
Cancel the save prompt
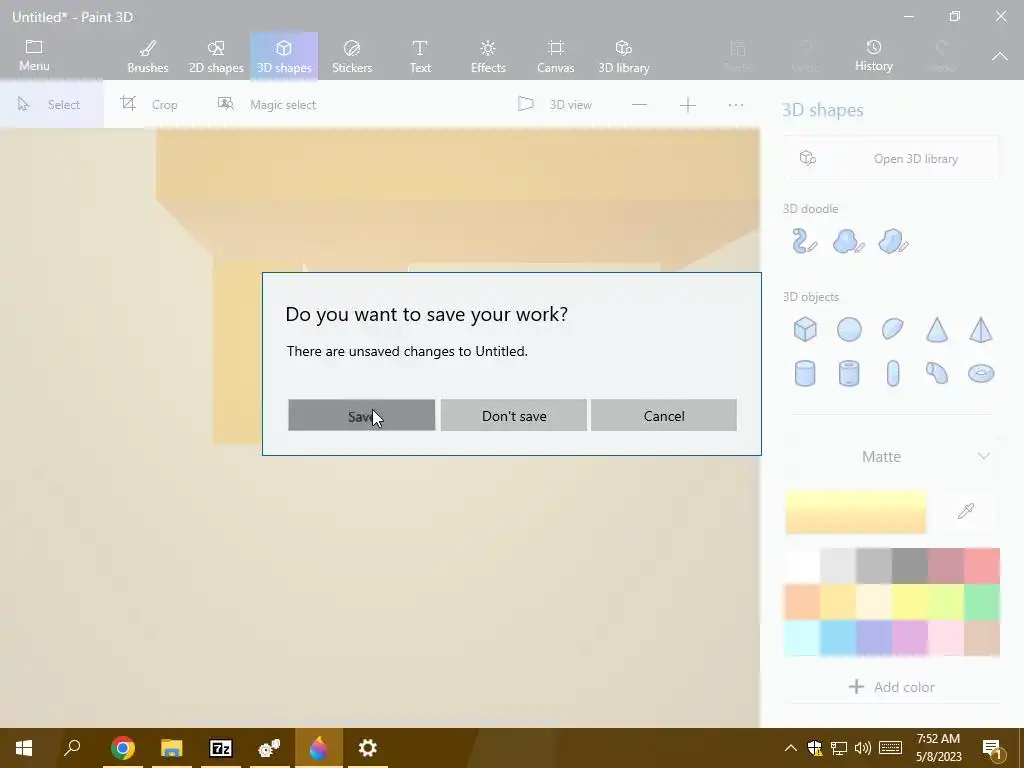pyautogui.click(x=664, y=415)
